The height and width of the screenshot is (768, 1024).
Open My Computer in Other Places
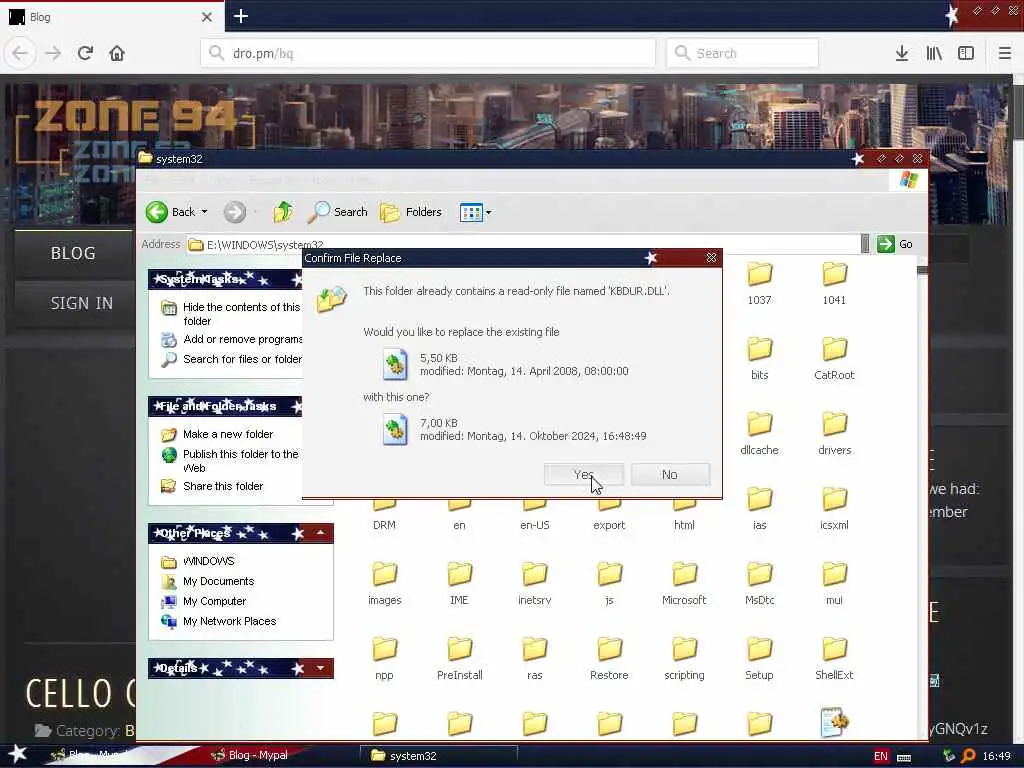(204, 601)
